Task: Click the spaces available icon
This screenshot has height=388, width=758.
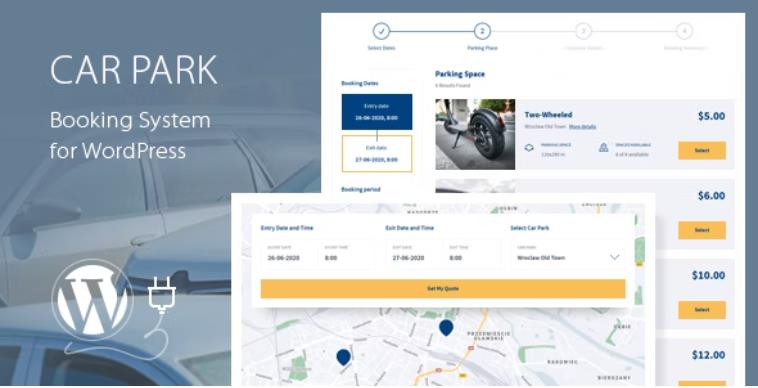Action: [x=603, y=148]
